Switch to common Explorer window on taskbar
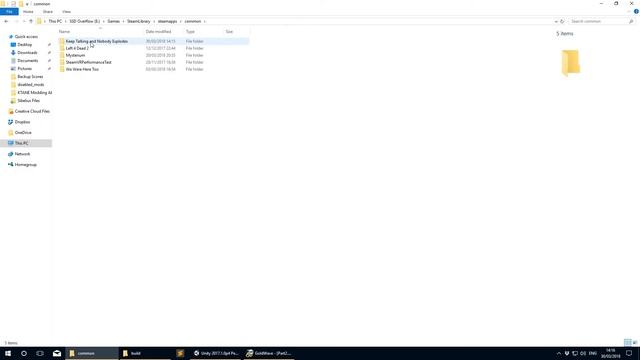The height and width of the screenshot is (360, 640). (x=91, y=353)
